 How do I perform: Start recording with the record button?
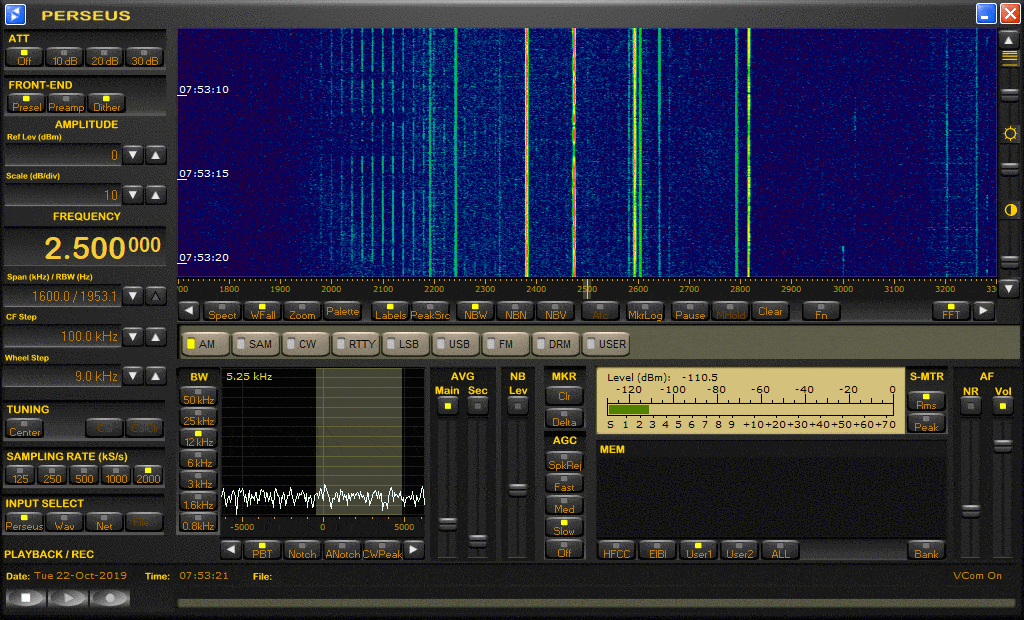coord(110,597)
